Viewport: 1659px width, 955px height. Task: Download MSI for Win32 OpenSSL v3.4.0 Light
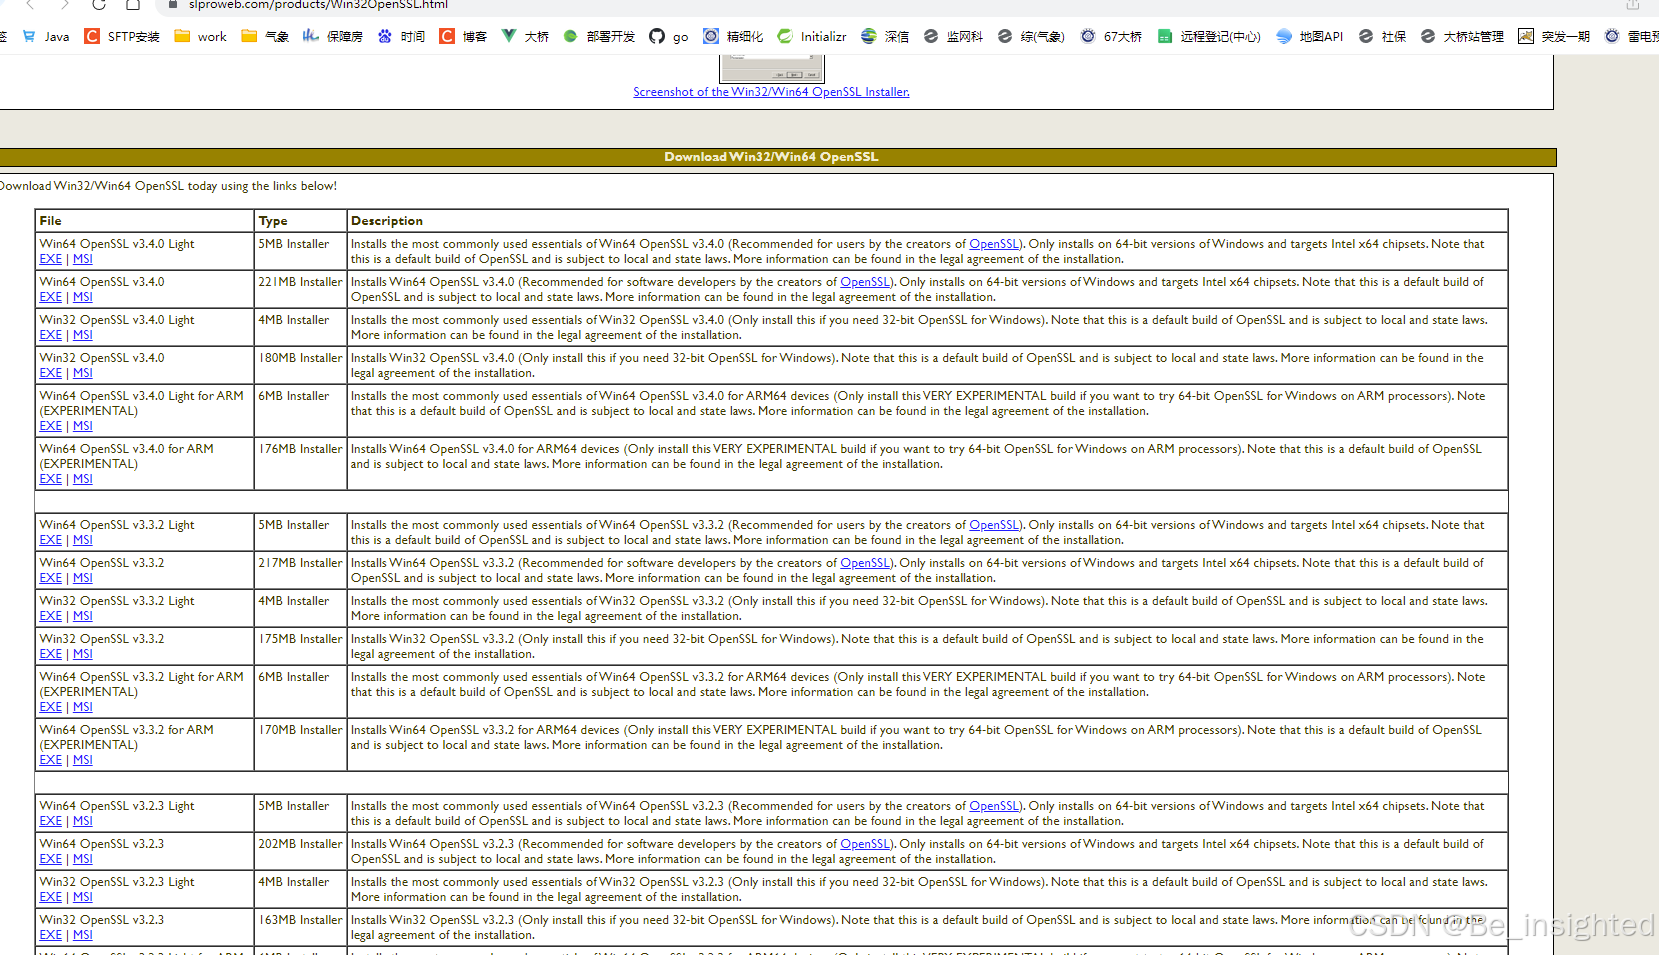(83, 335)
